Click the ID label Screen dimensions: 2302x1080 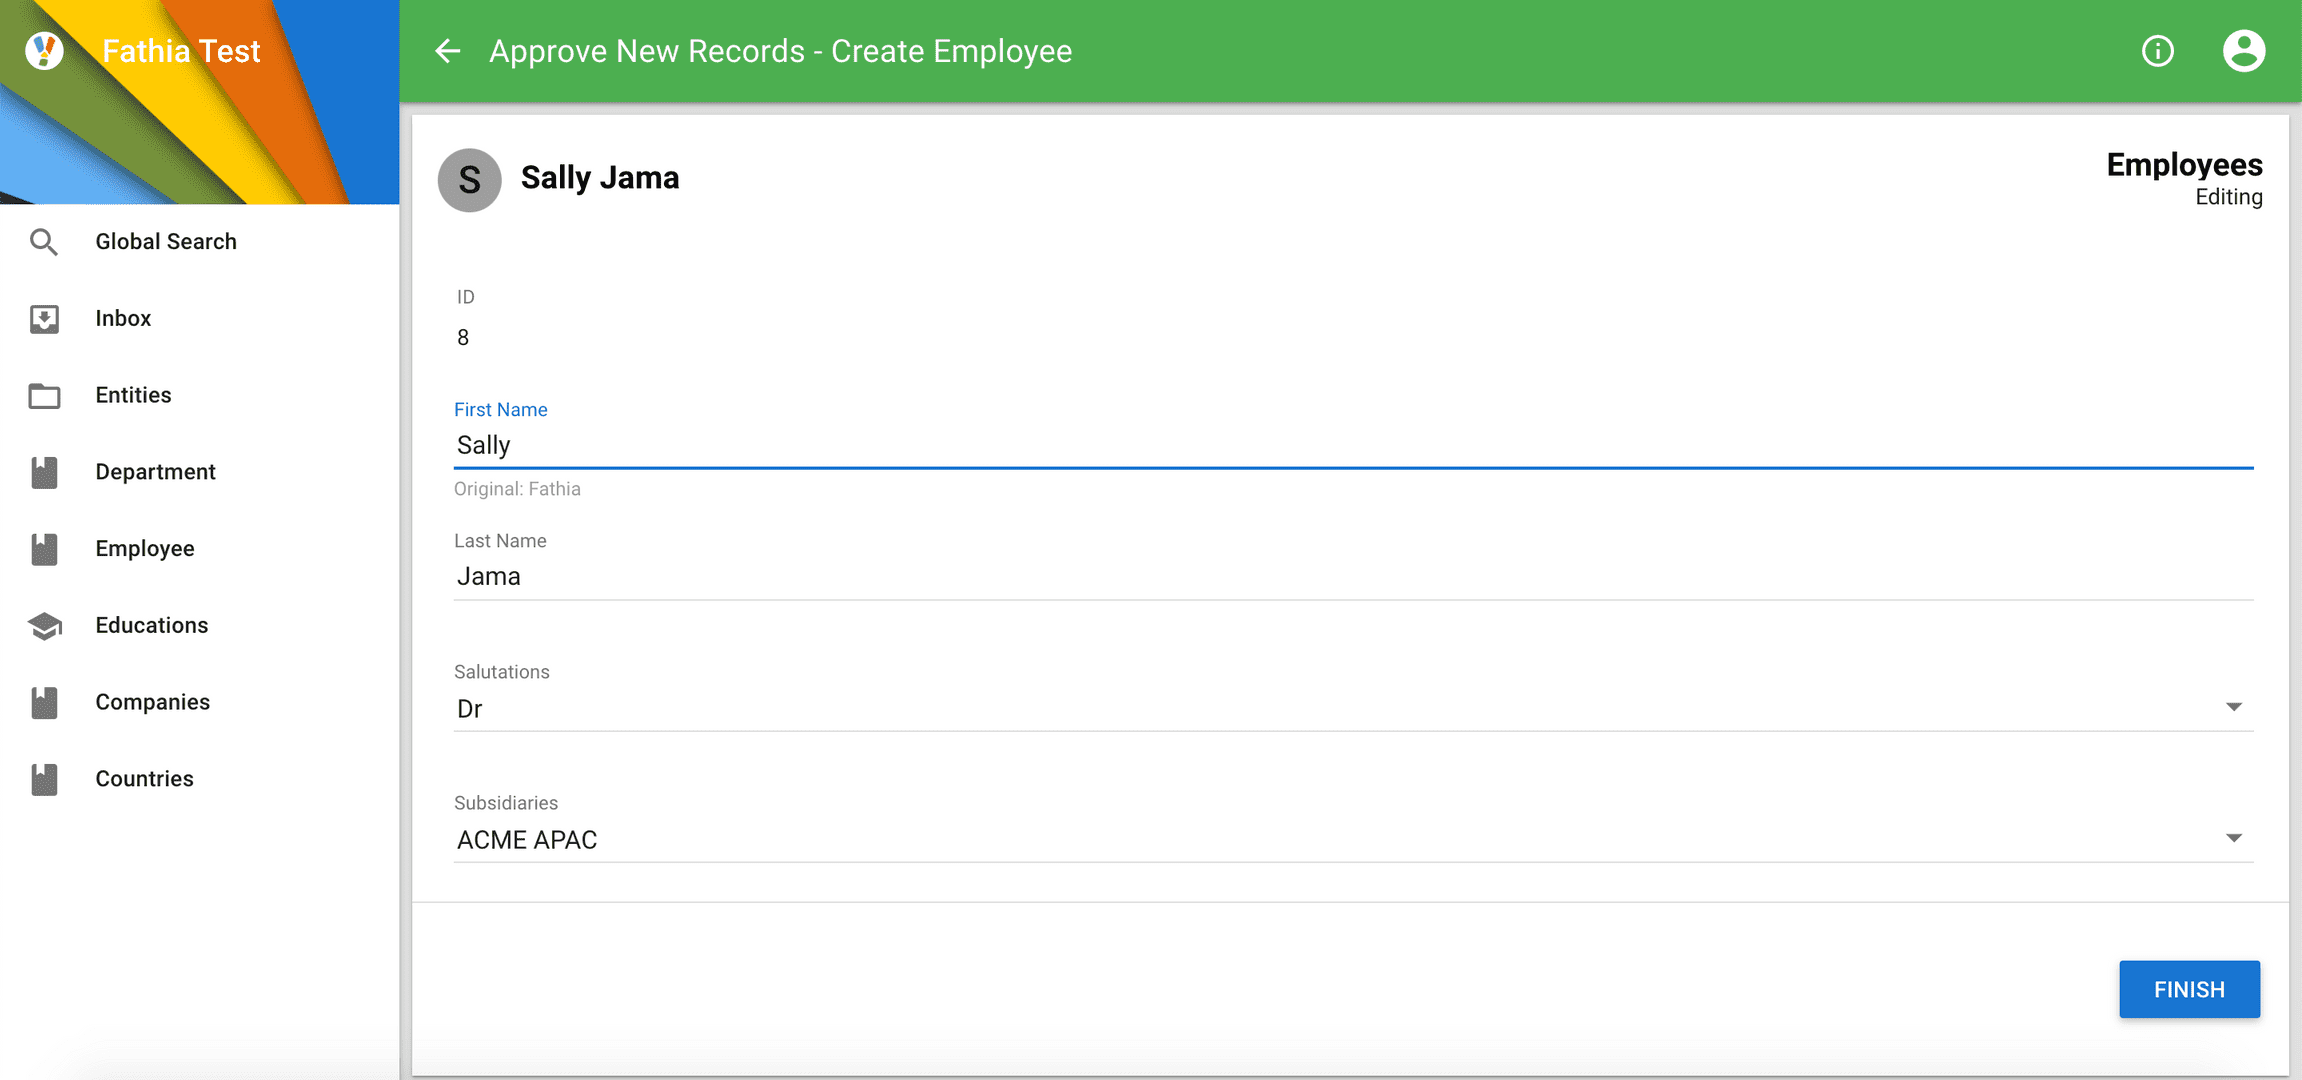(x=465, y=297)
